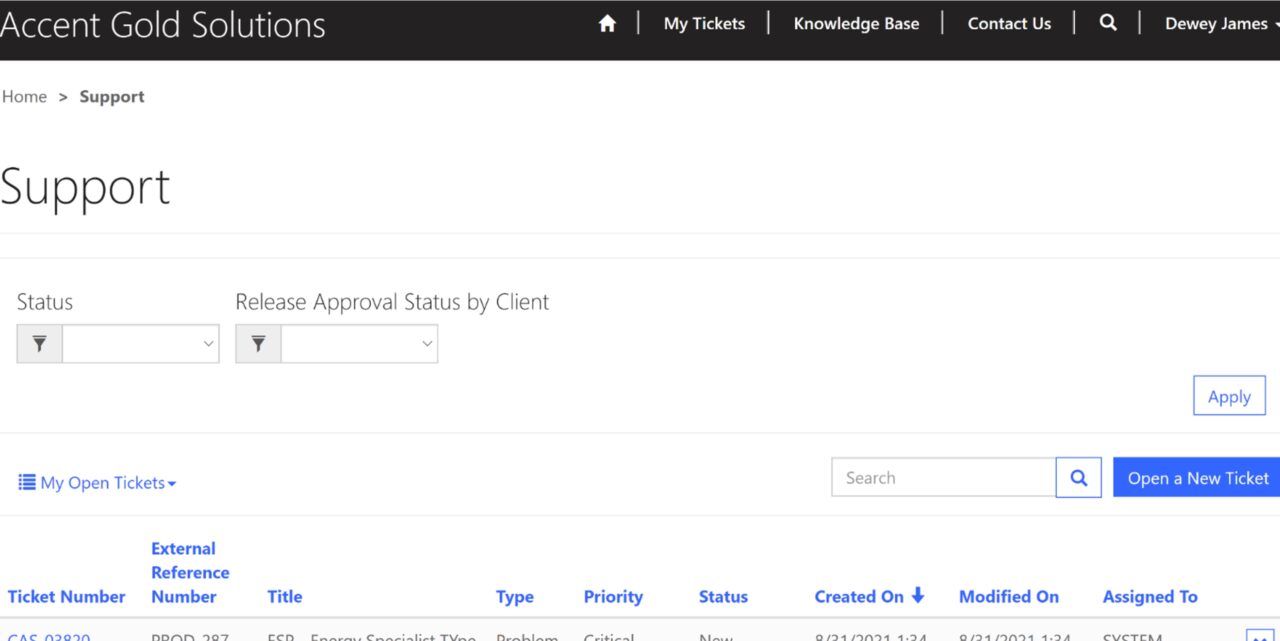1280x641 pixels.
Task: Click Open a New Ticket button
Action: tap(1197, 478)
